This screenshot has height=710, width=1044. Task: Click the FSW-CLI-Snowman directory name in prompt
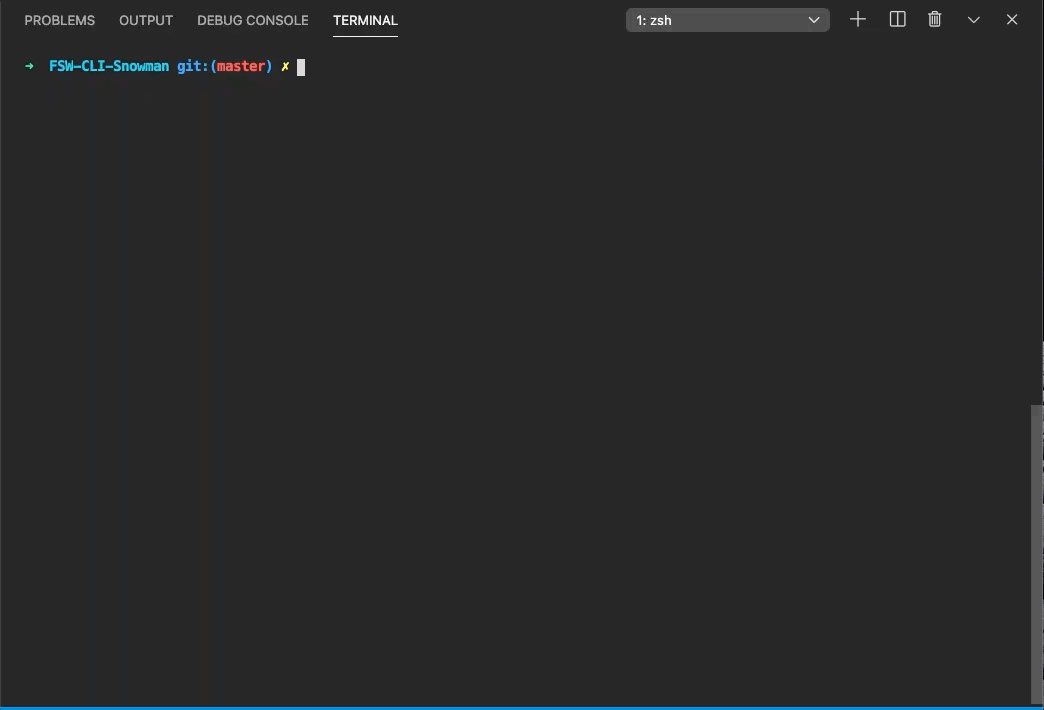[x=109, y=67]
